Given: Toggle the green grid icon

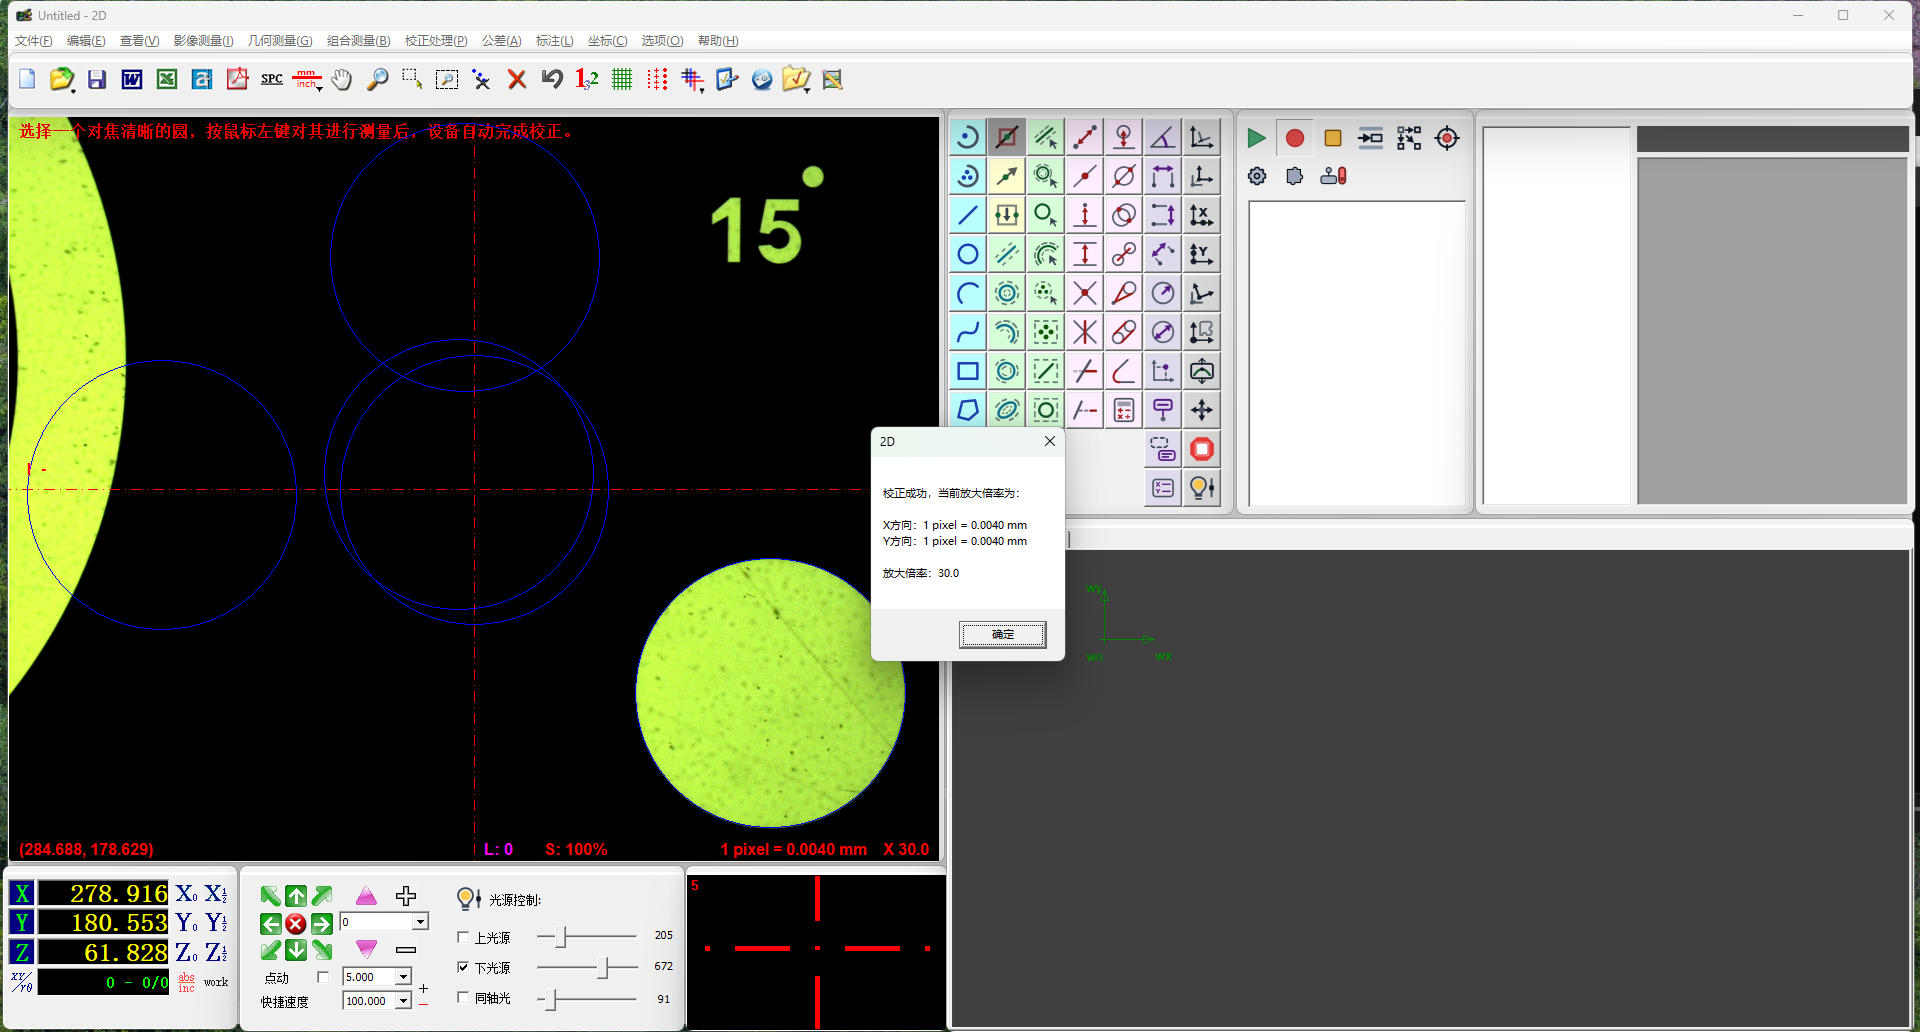Looking at the screenshot, I should click(x=622, y=79).
